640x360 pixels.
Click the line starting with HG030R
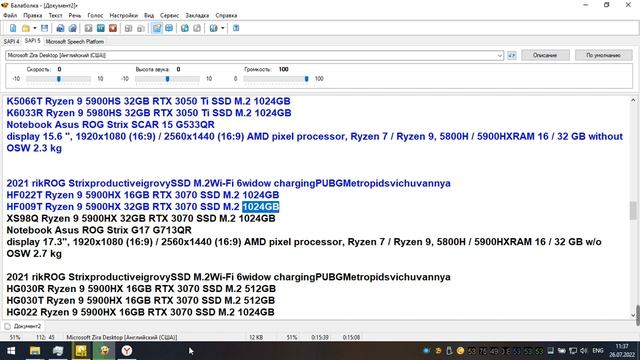tap(141, 289)
